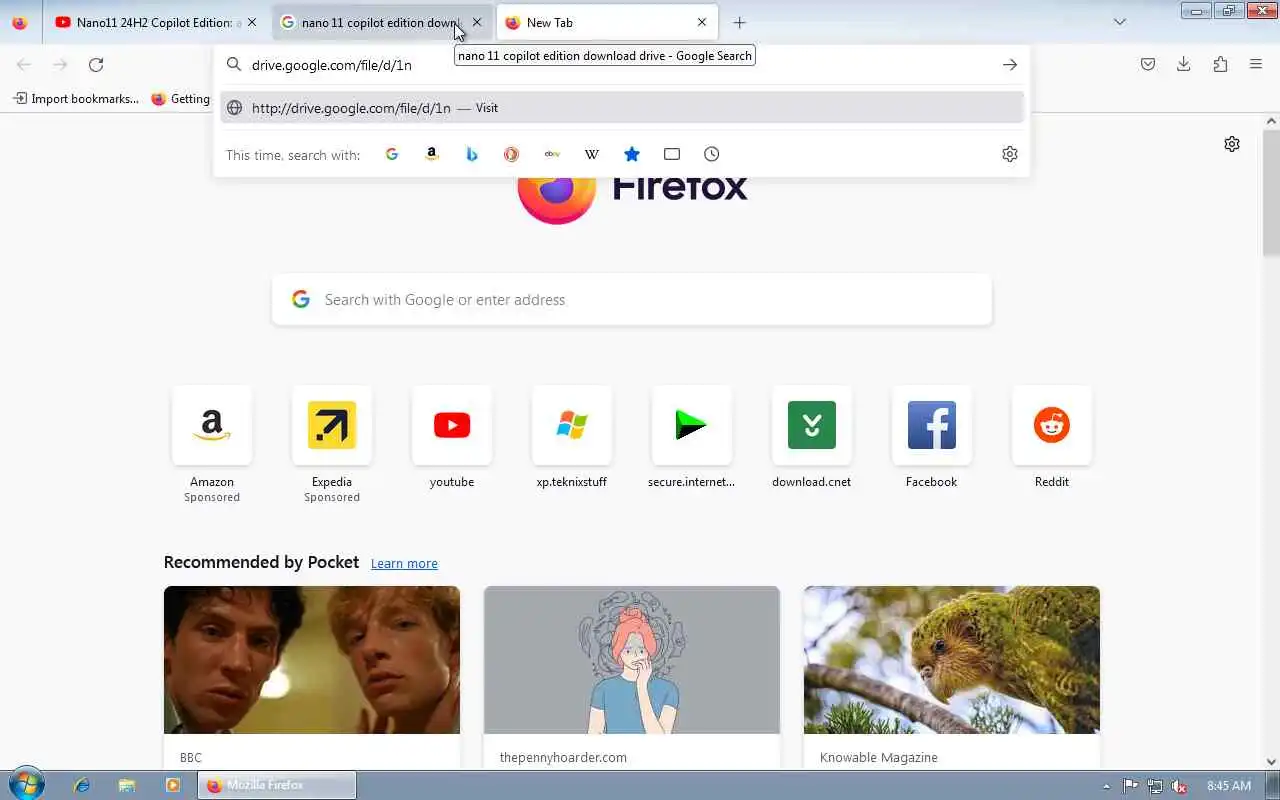Visit the drive.google.com/file/d/1n suggestion
Viewport: 1280px width, 800px height.
pyautogui.click(x=622, y=108)
